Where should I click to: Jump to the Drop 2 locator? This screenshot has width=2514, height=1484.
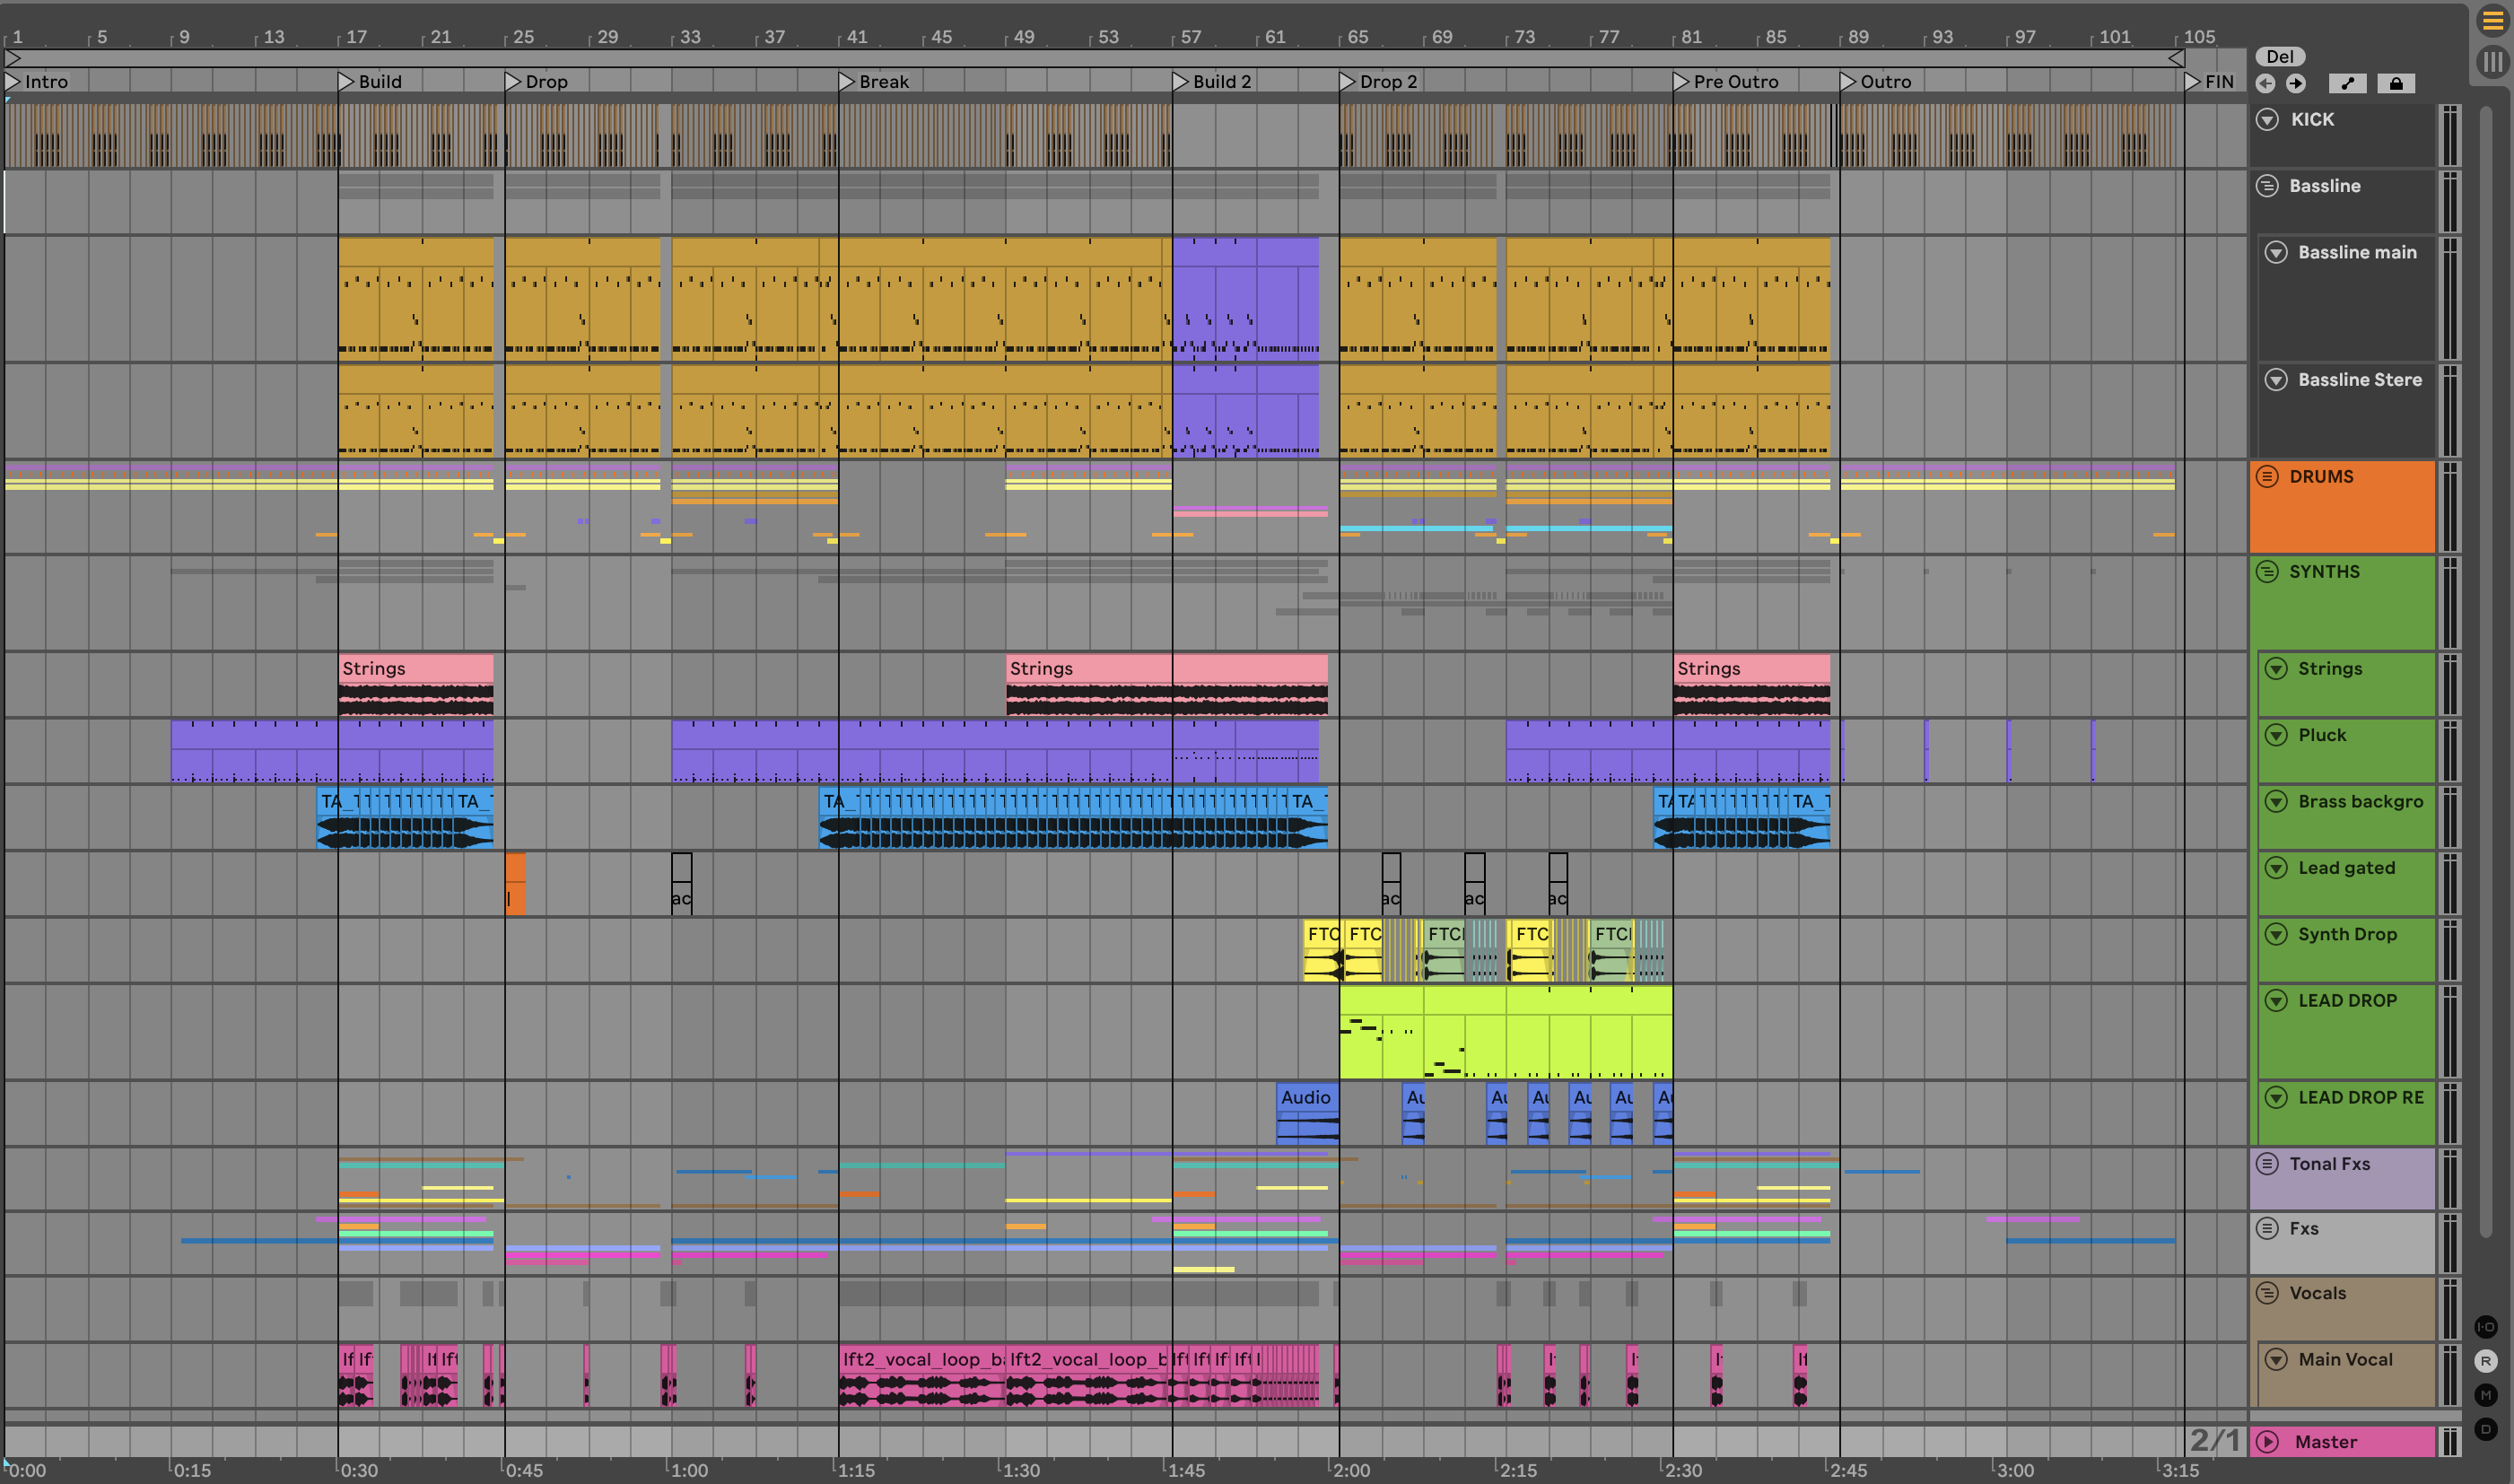pyautogui.click(x=1348, y=82)
